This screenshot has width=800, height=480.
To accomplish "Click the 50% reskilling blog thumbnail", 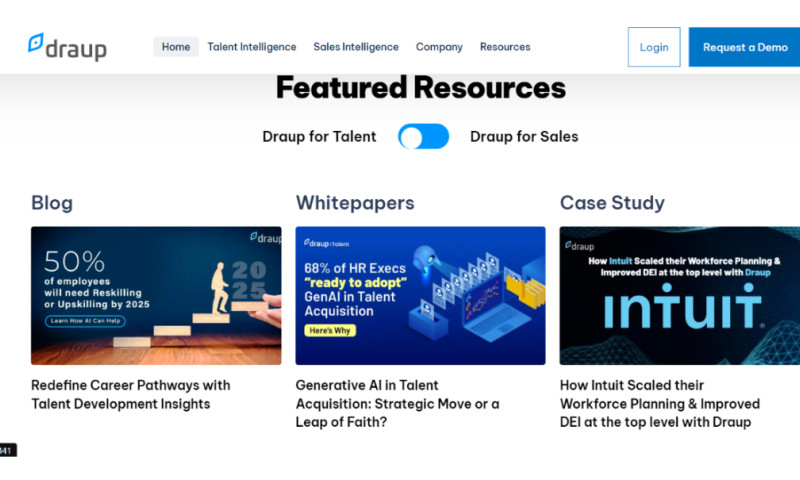I will (x=156, y=295).
